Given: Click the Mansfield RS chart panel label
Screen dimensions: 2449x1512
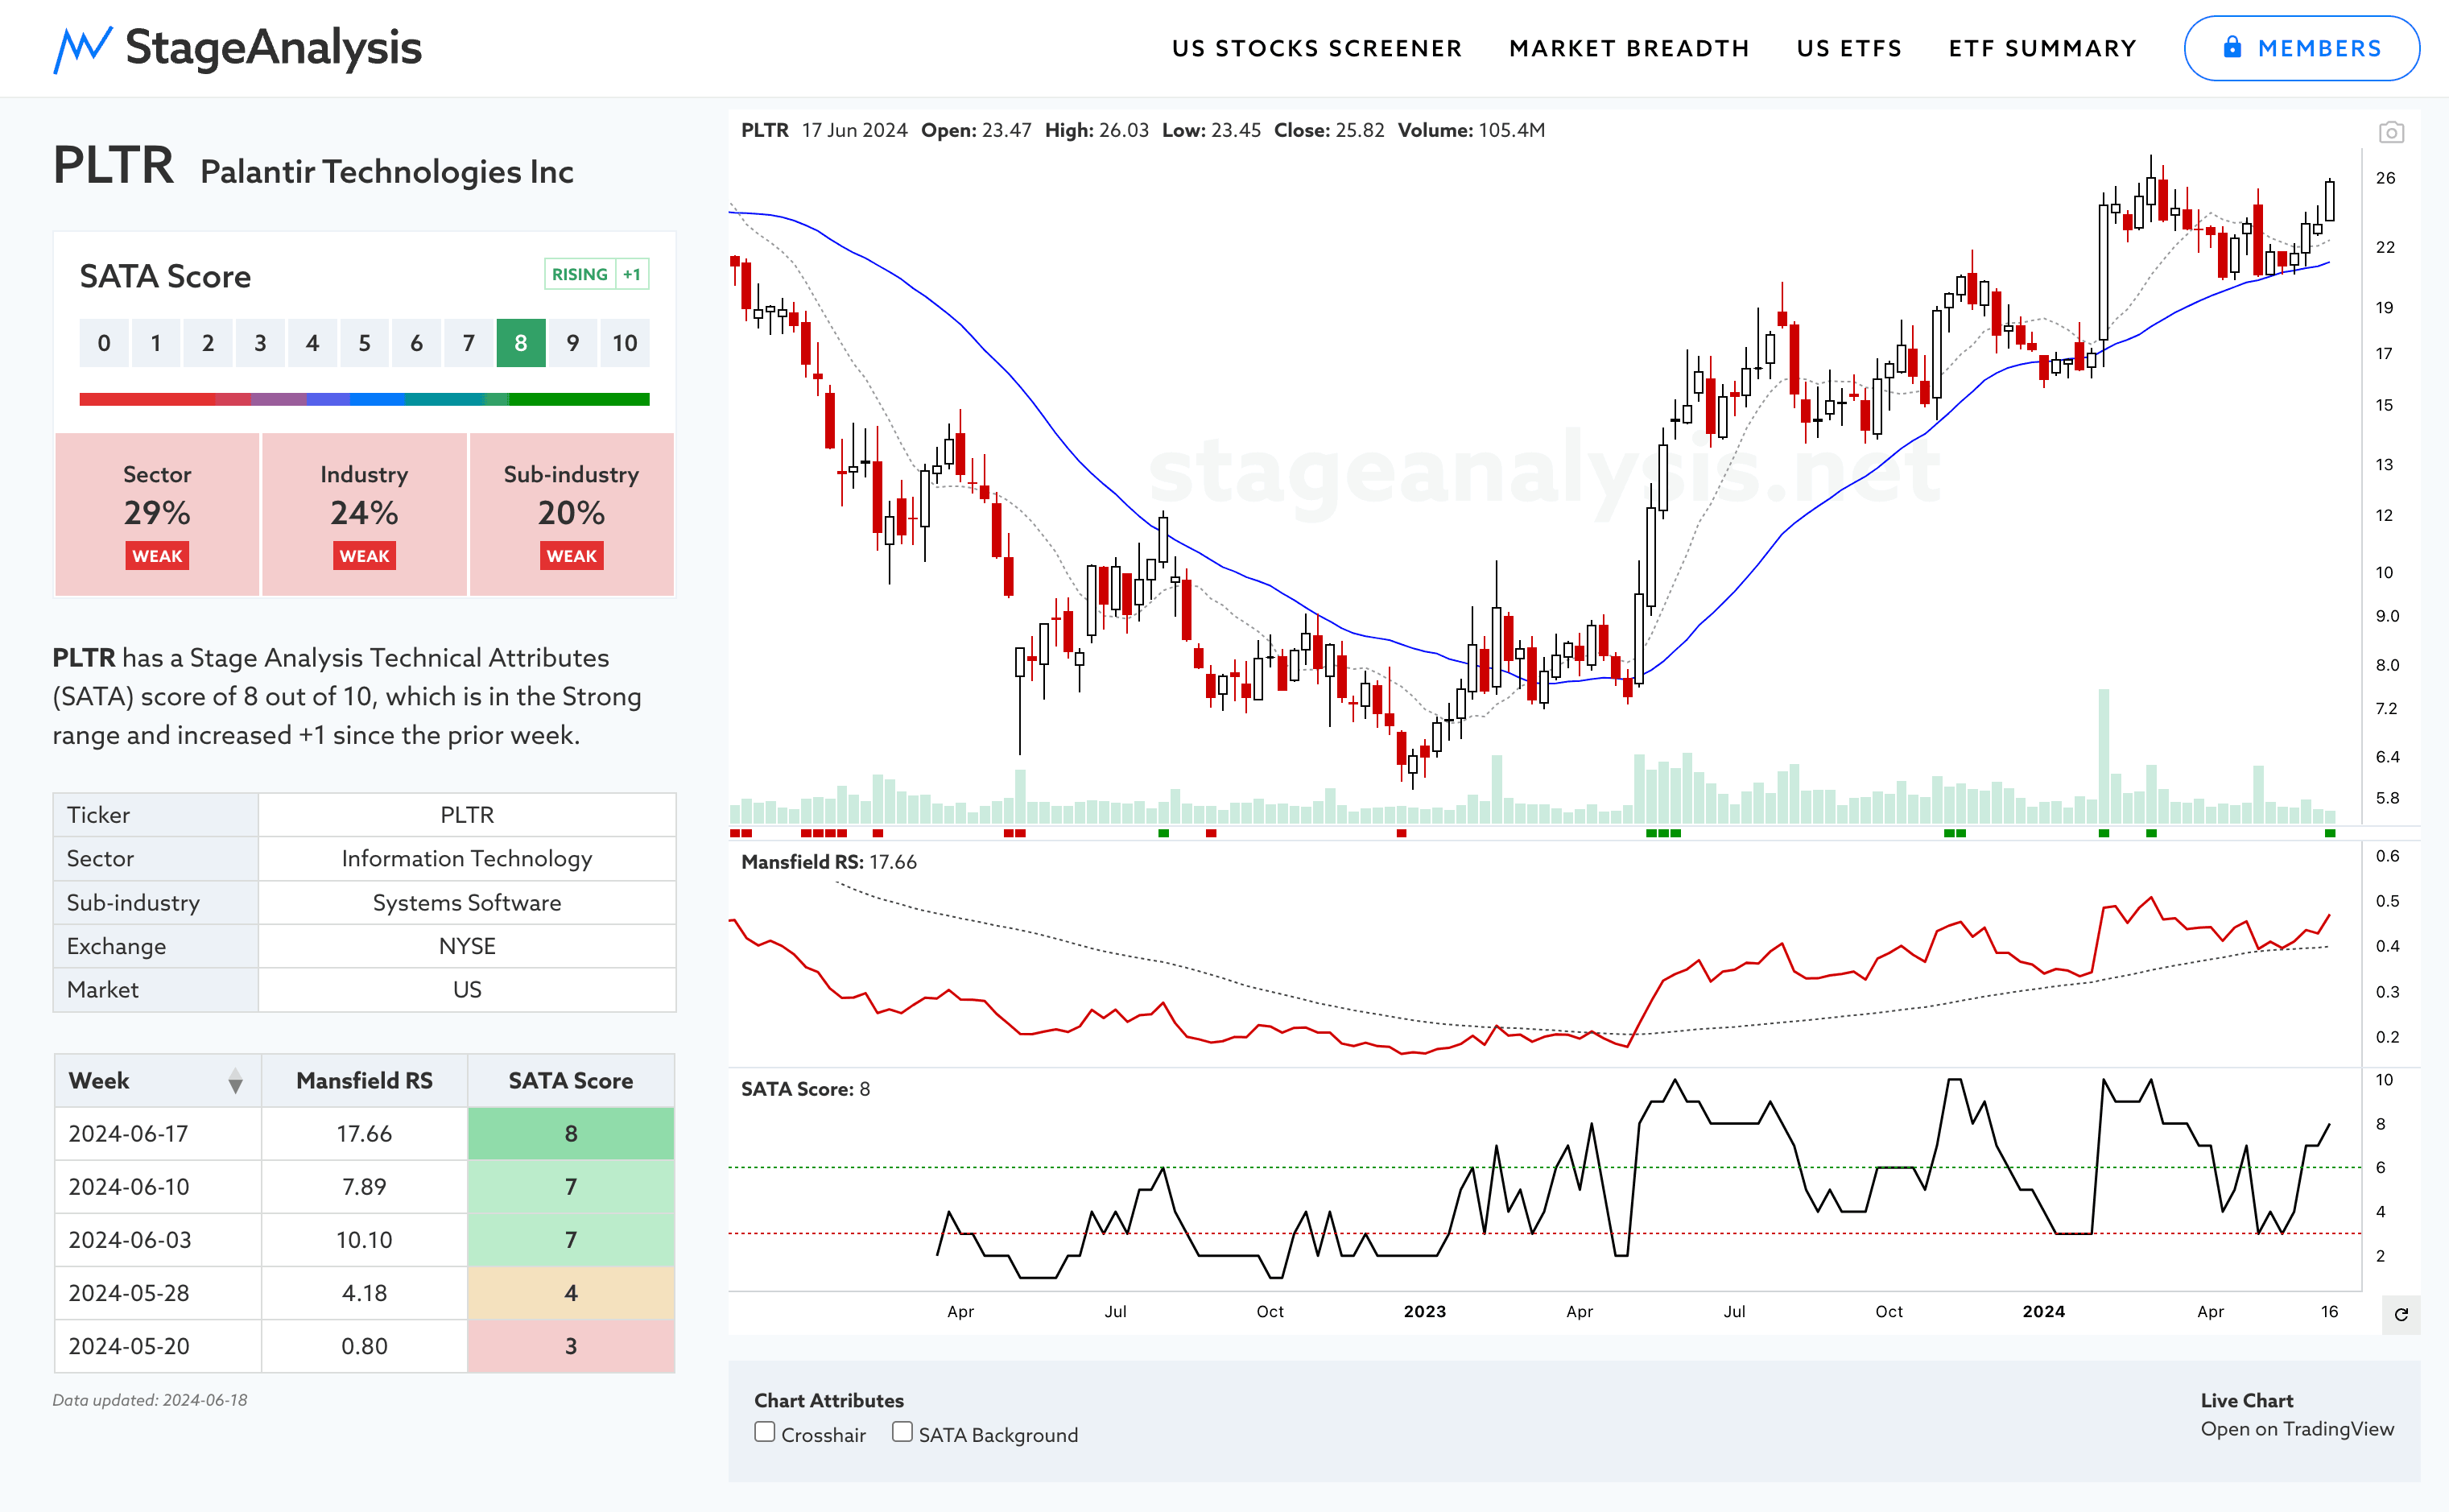Looking at the screenshot, I should click(x=828, y=862).
